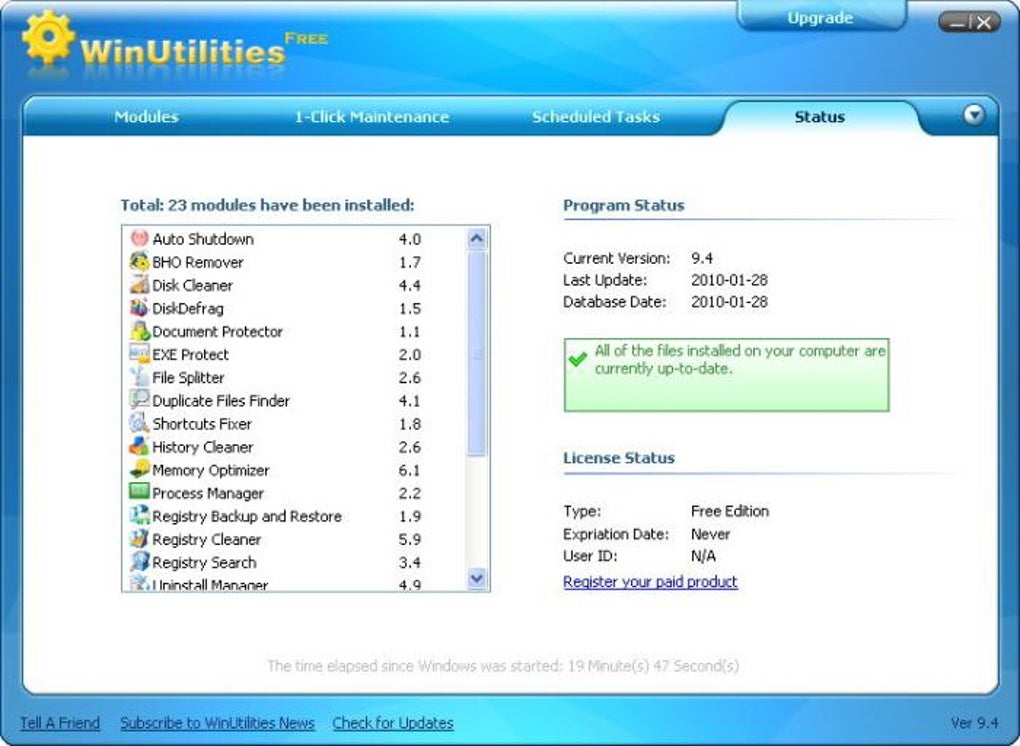The image size is (1020, 746).
Task: Select the Registry Cleaner row text
Action: [206, 539]
